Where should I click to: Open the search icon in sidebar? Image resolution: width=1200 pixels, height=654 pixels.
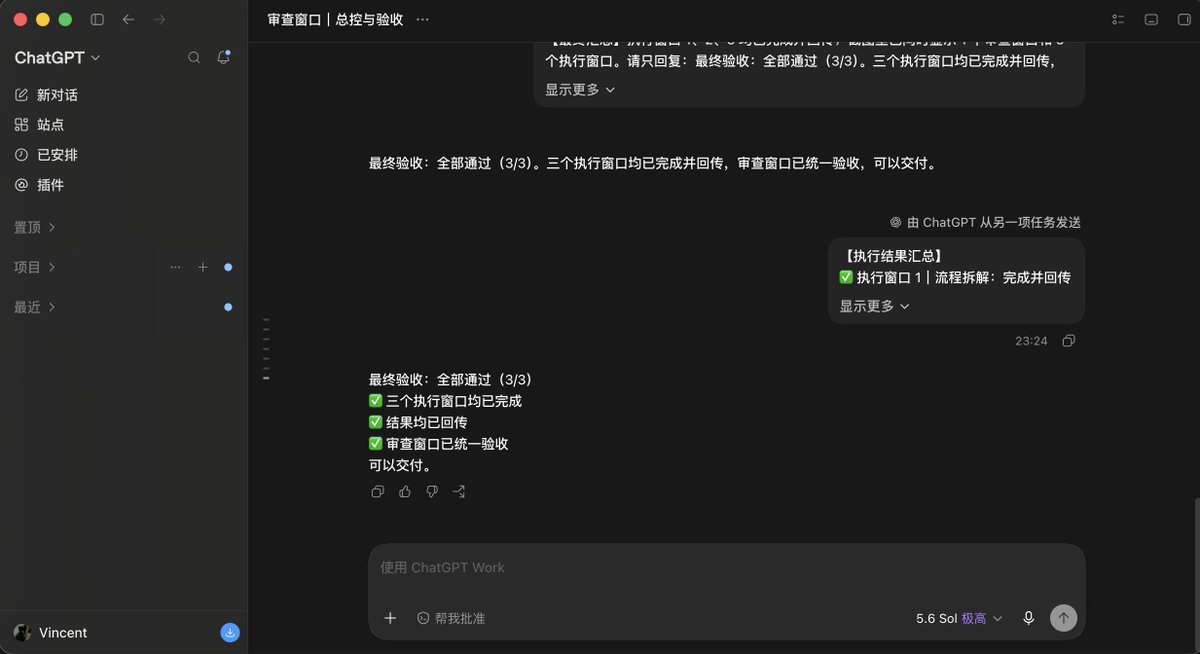(194, 58)
